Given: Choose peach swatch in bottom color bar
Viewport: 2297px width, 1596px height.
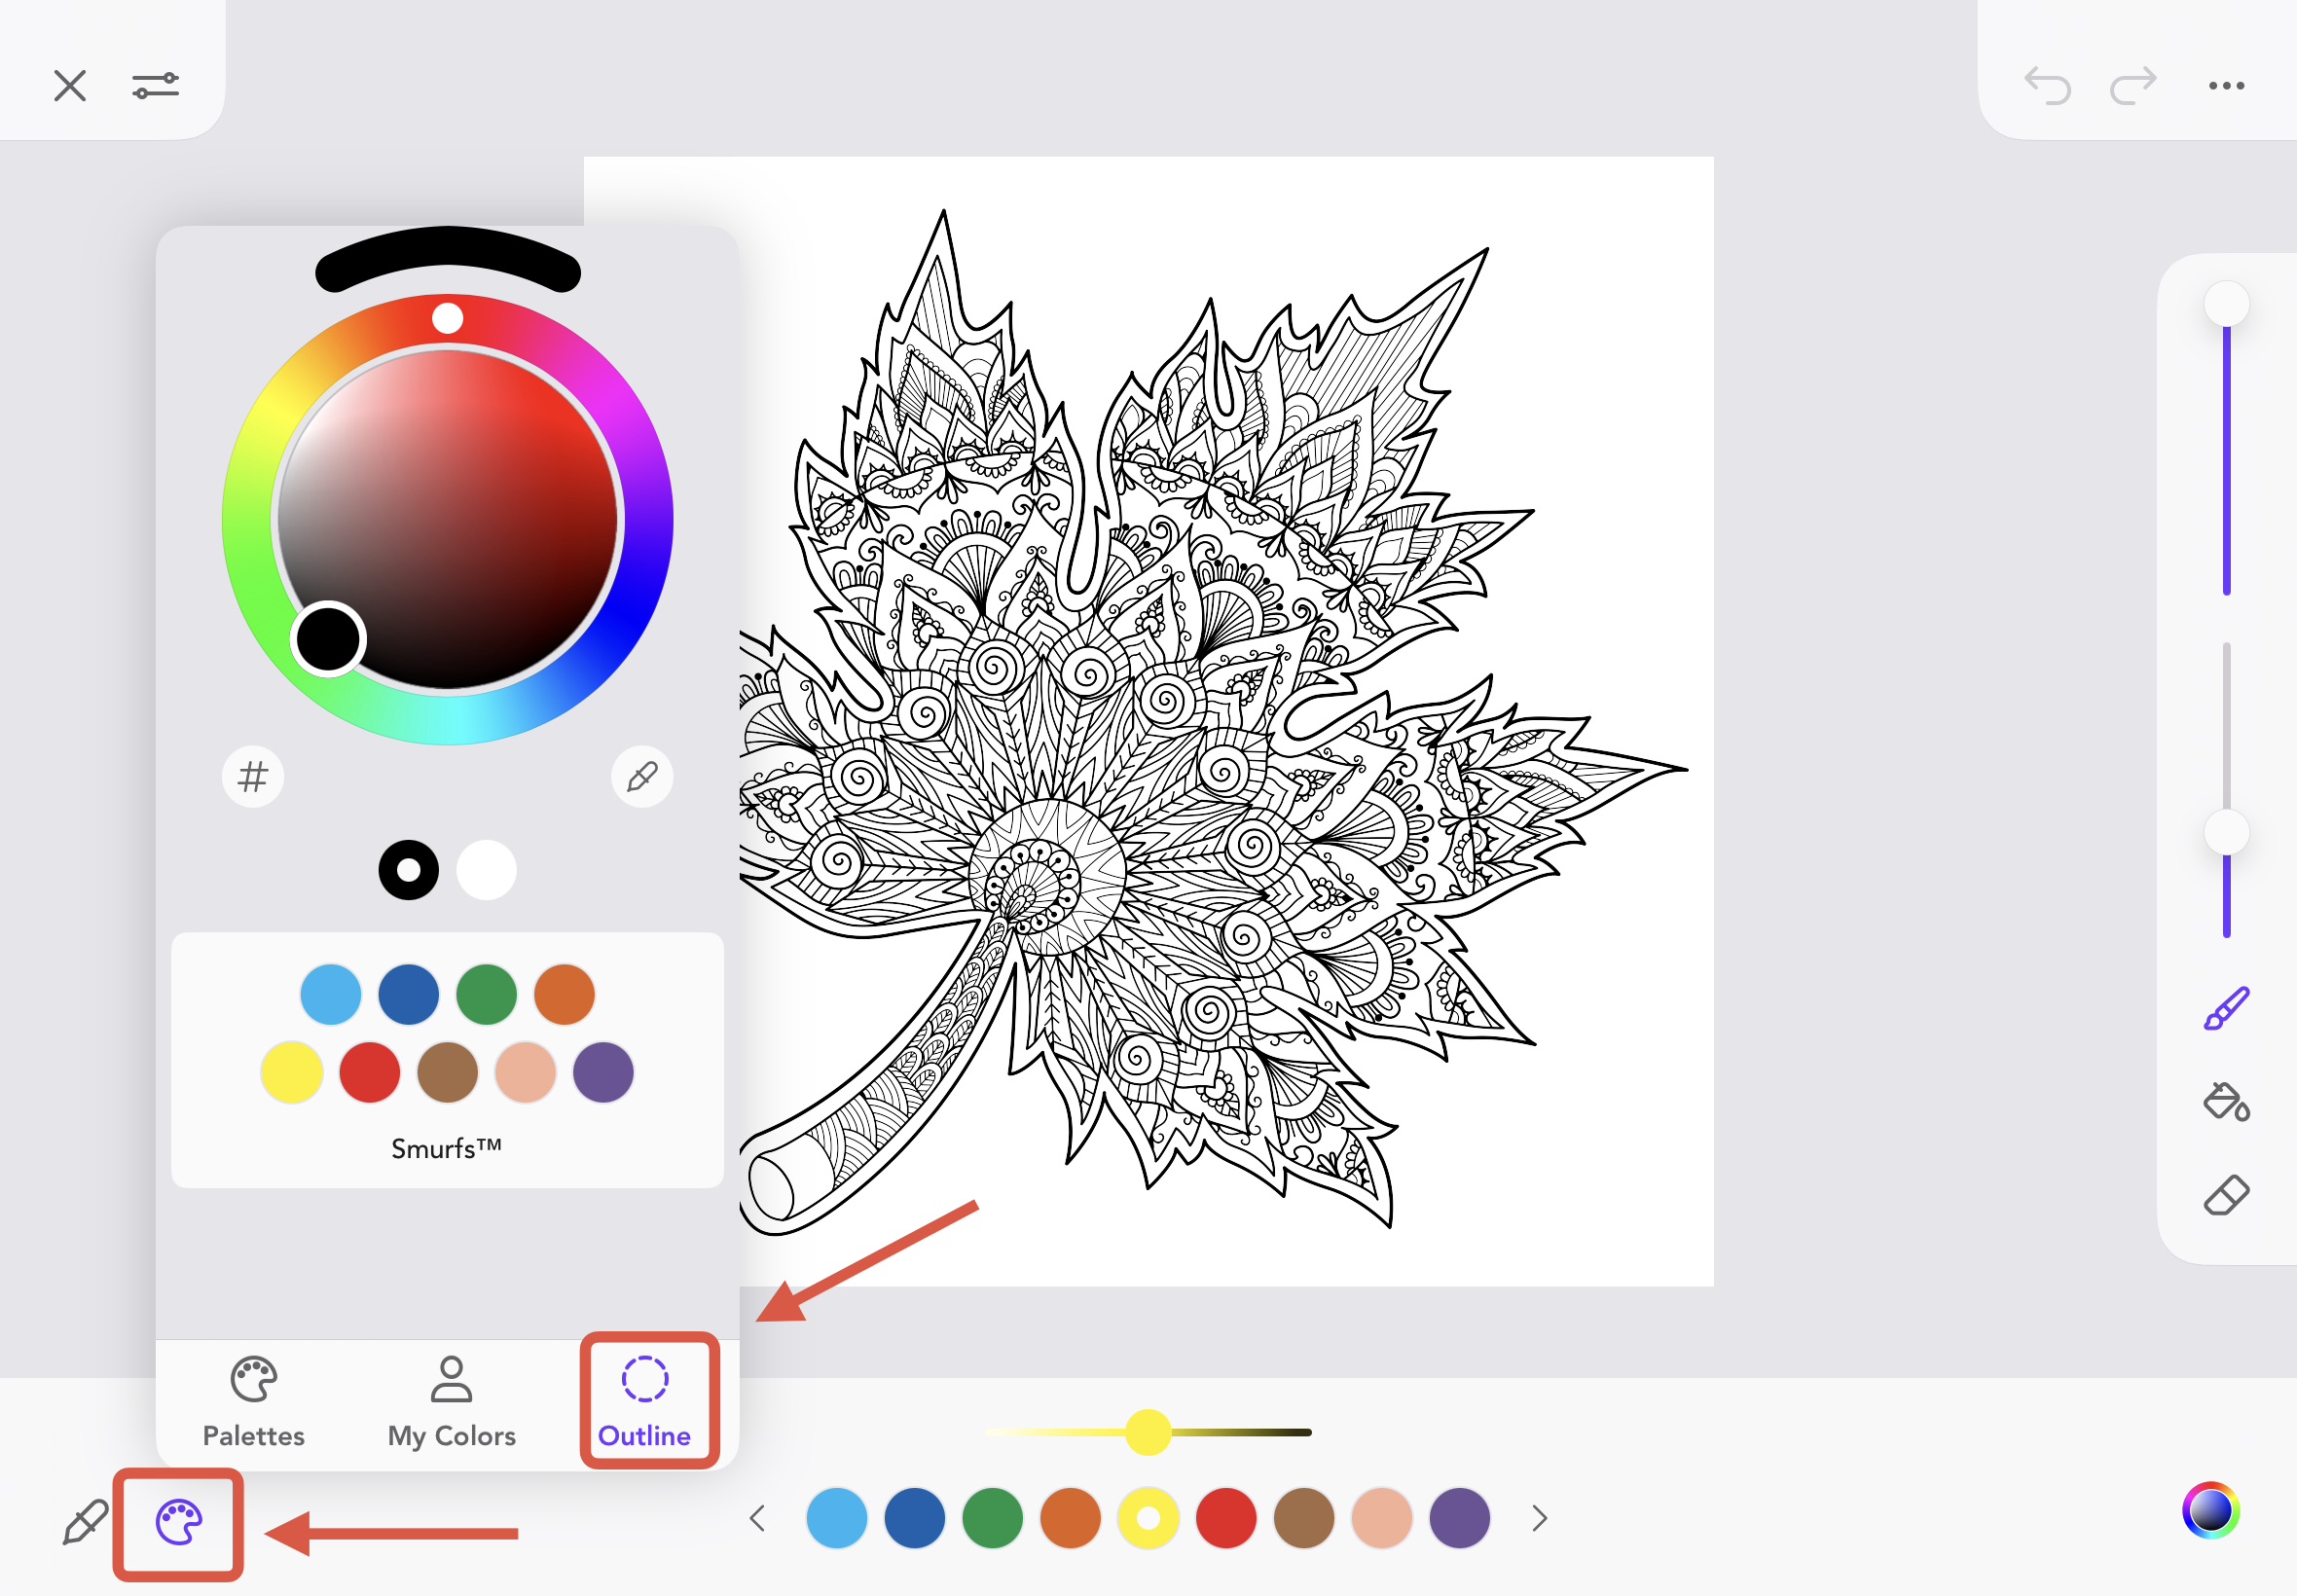Looking at the screenshot, I should [x=1382, y=1518].
